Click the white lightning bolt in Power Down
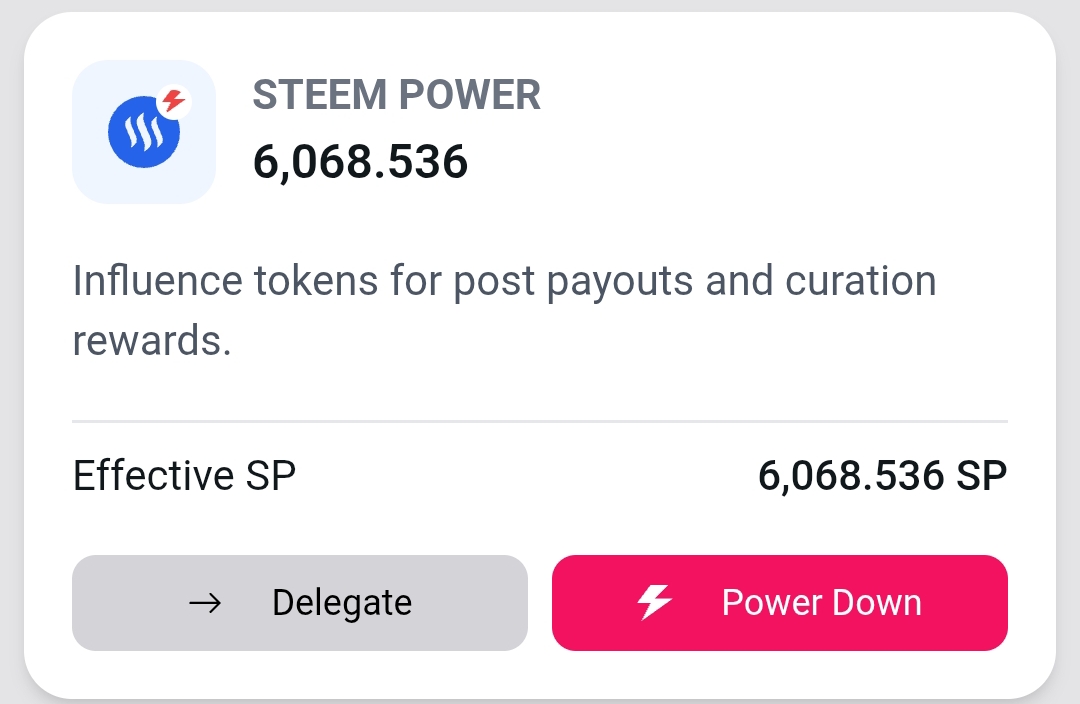 pyautogui.click(x=654, y=603)
